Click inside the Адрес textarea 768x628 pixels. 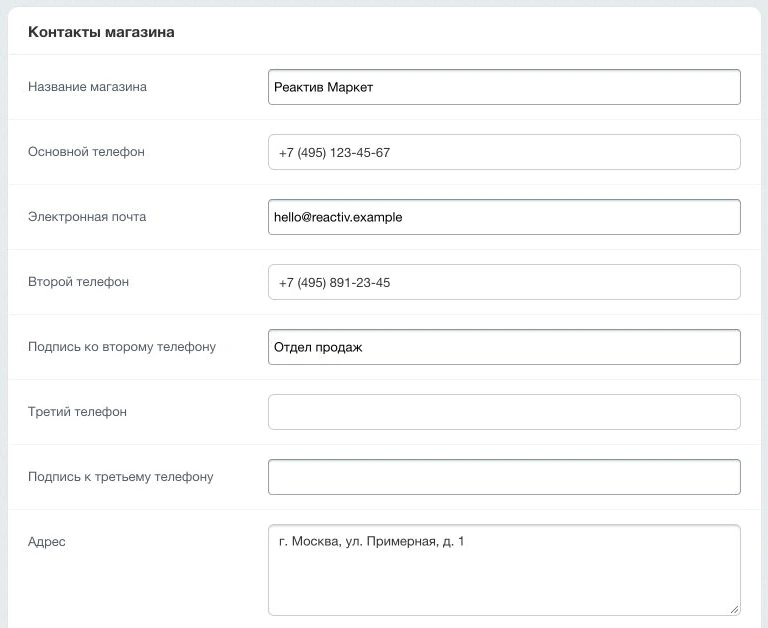tap(504, 570)
